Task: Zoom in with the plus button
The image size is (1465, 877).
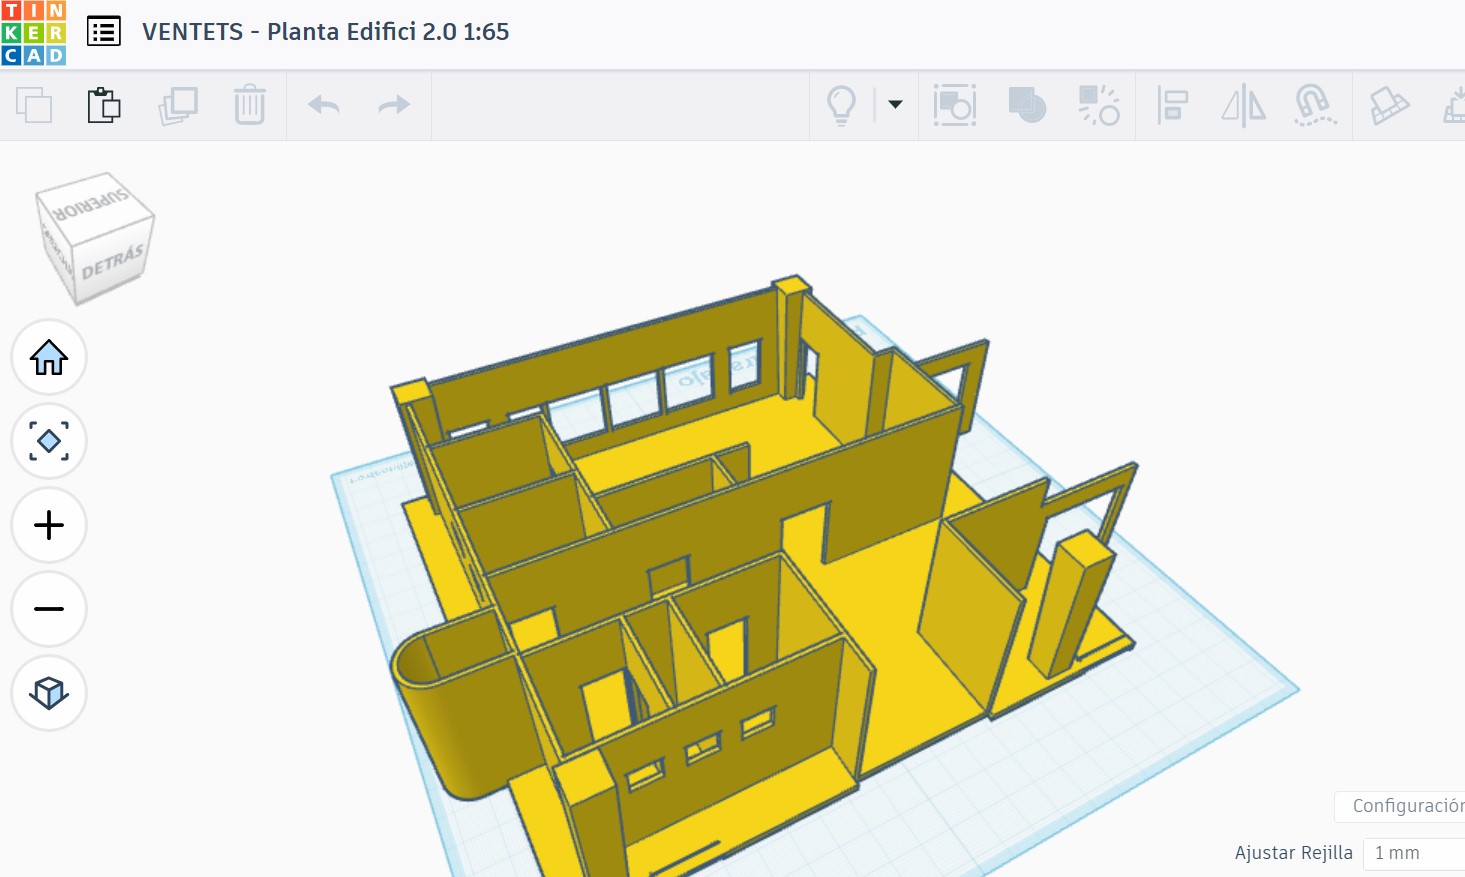Action: [x=49, y=525]
